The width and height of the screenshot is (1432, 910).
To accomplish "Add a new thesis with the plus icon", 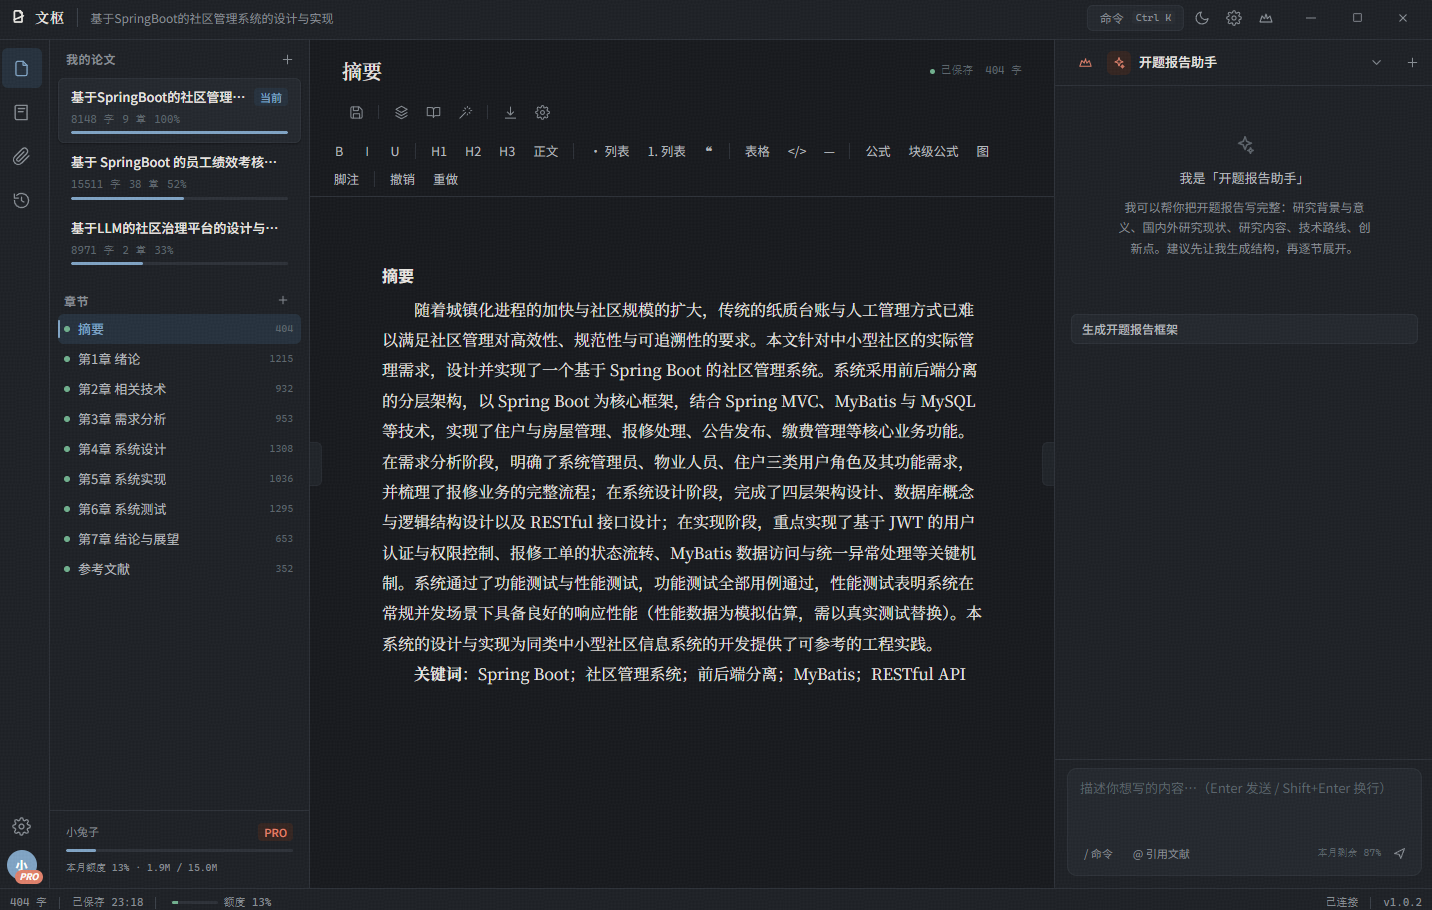I will tap(287, 60).
